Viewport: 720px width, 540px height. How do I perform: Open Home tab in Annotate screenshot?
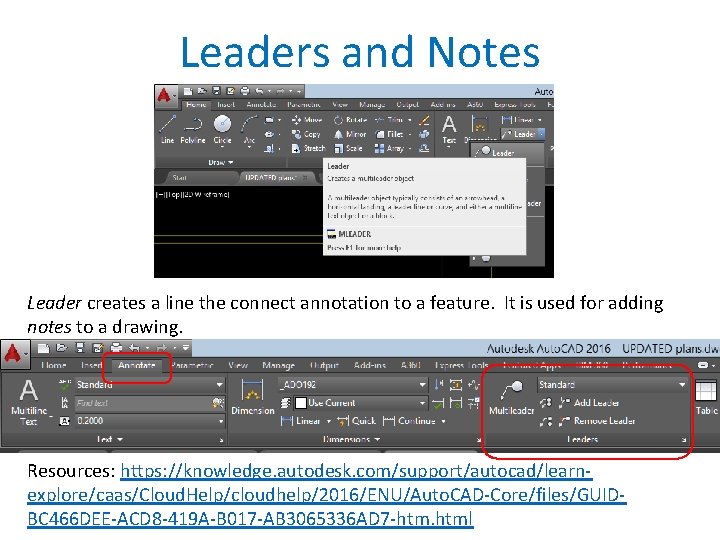point(54,366)
